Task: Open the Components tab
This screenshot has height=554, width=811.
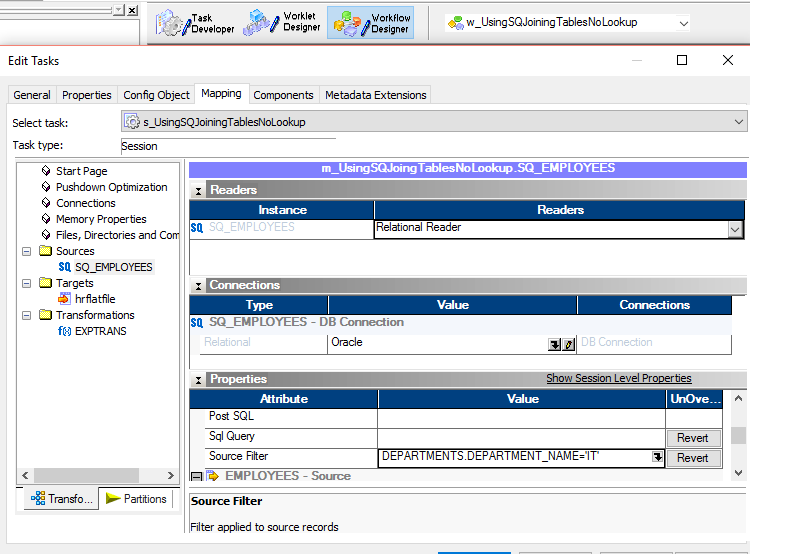Action: tap(283, 95)
